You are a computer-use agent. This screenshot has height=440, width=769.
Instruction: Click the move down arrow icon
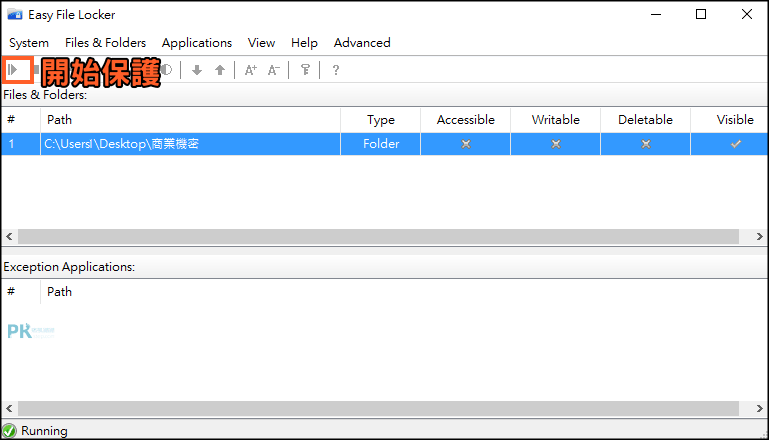(197, 70)
